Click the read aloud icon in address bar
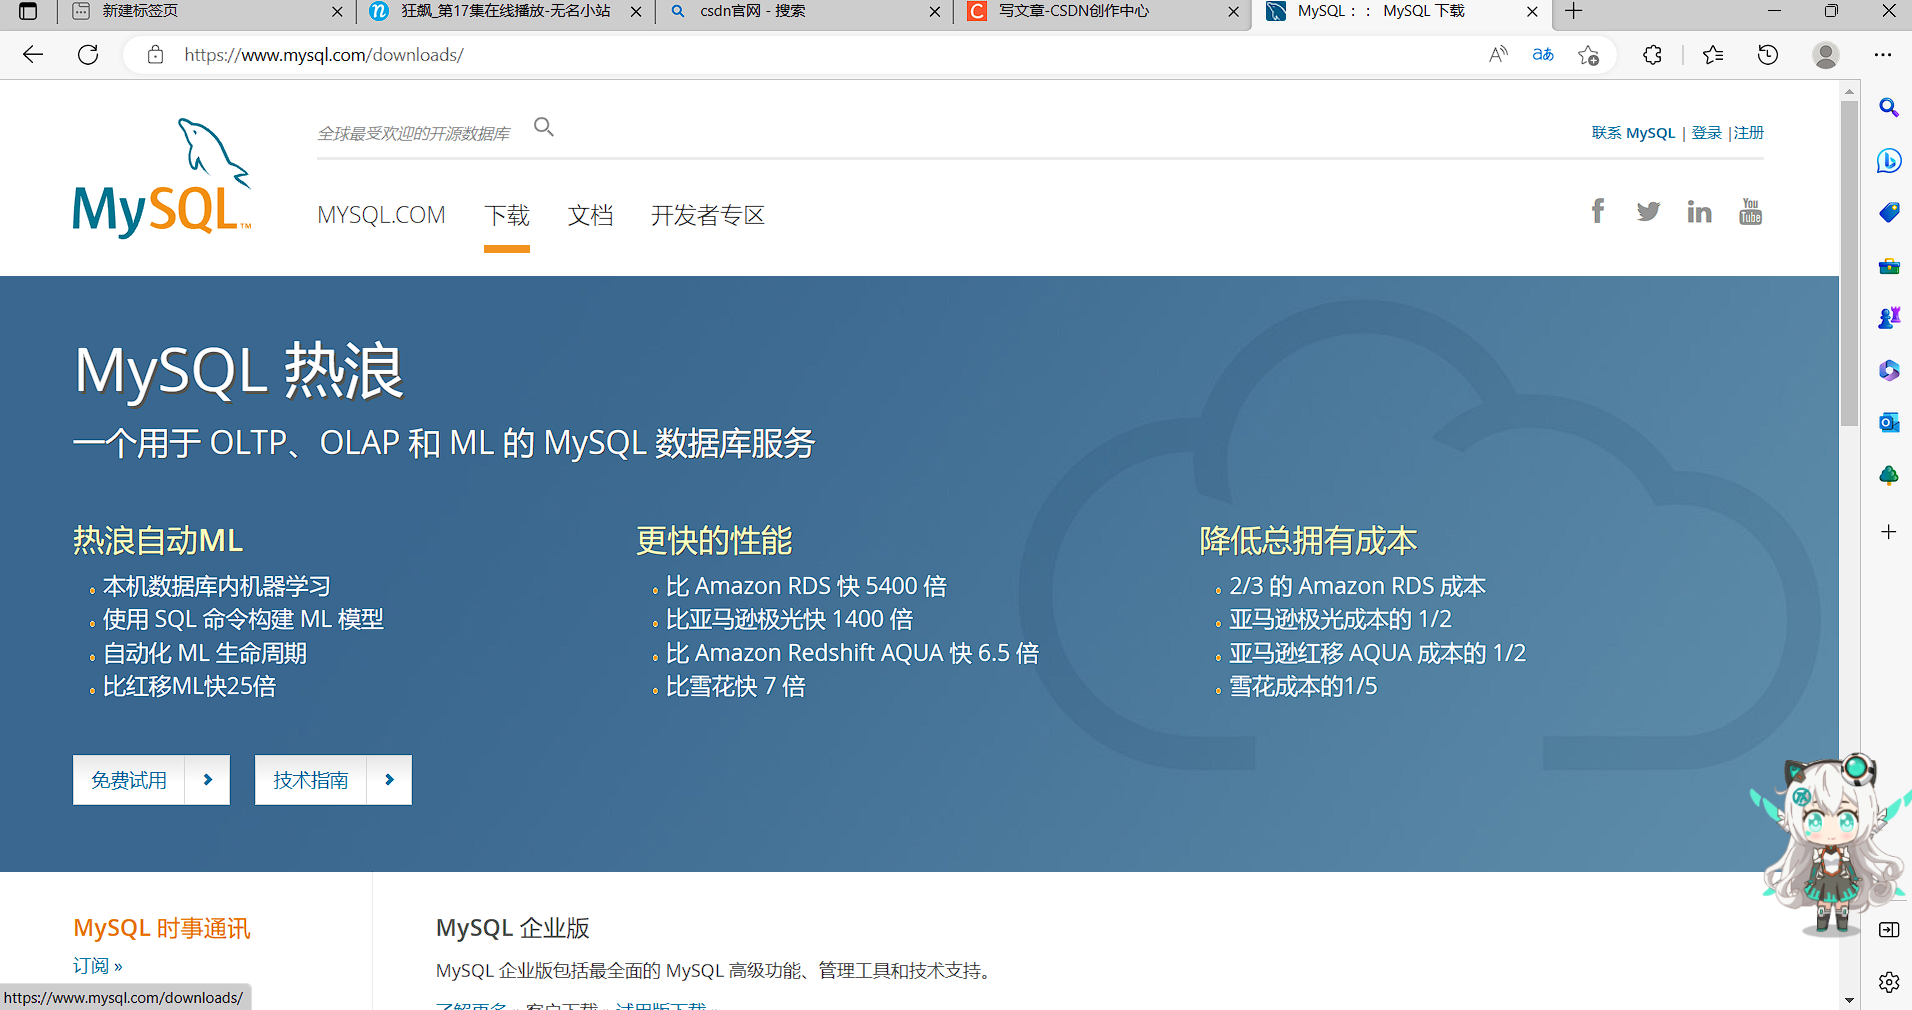This screenshot has height=1010, width=1912. point(1498,55)
